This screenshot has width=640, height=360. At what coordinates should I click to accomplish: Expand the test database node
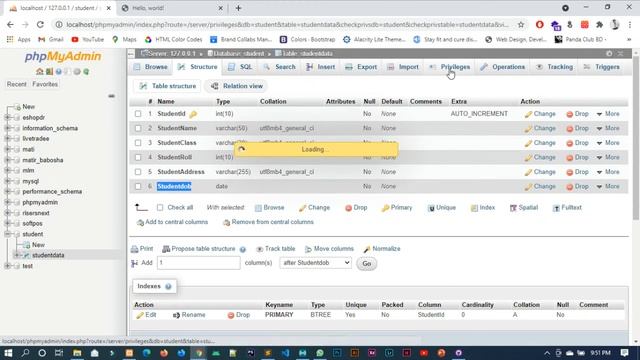[7, 266]
